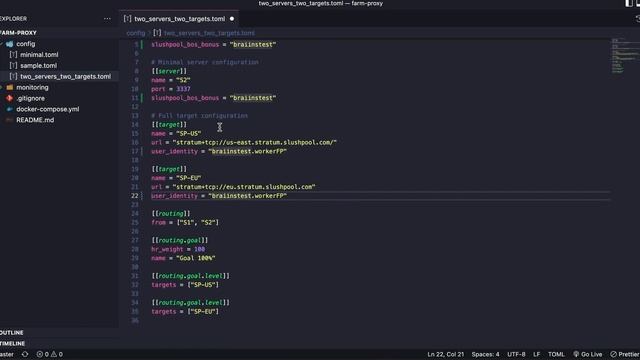
Task: Open minimal.toml in the Explorer
Action: (39, 55)
